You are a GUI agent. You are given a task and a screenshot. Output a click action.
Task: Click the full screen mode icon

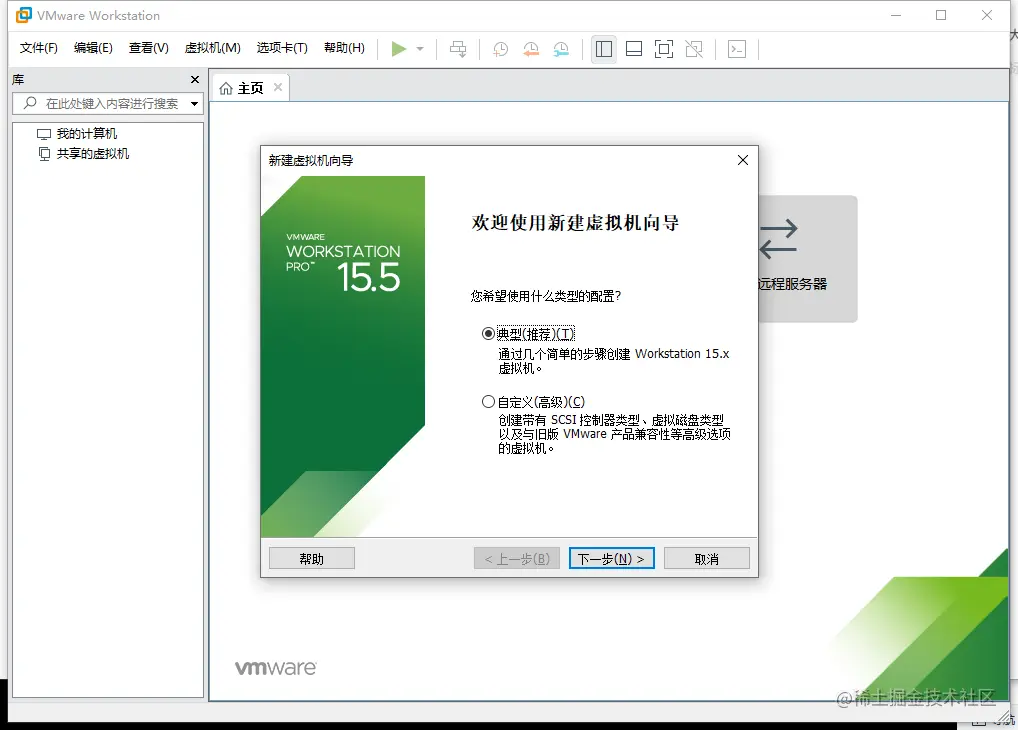pyautogui.click(x=664, y=49)
